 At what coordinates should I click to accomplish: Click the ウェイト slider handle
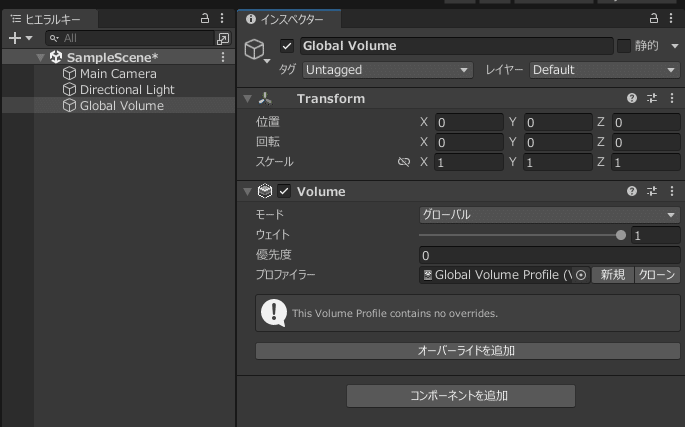tap(621, 235)
